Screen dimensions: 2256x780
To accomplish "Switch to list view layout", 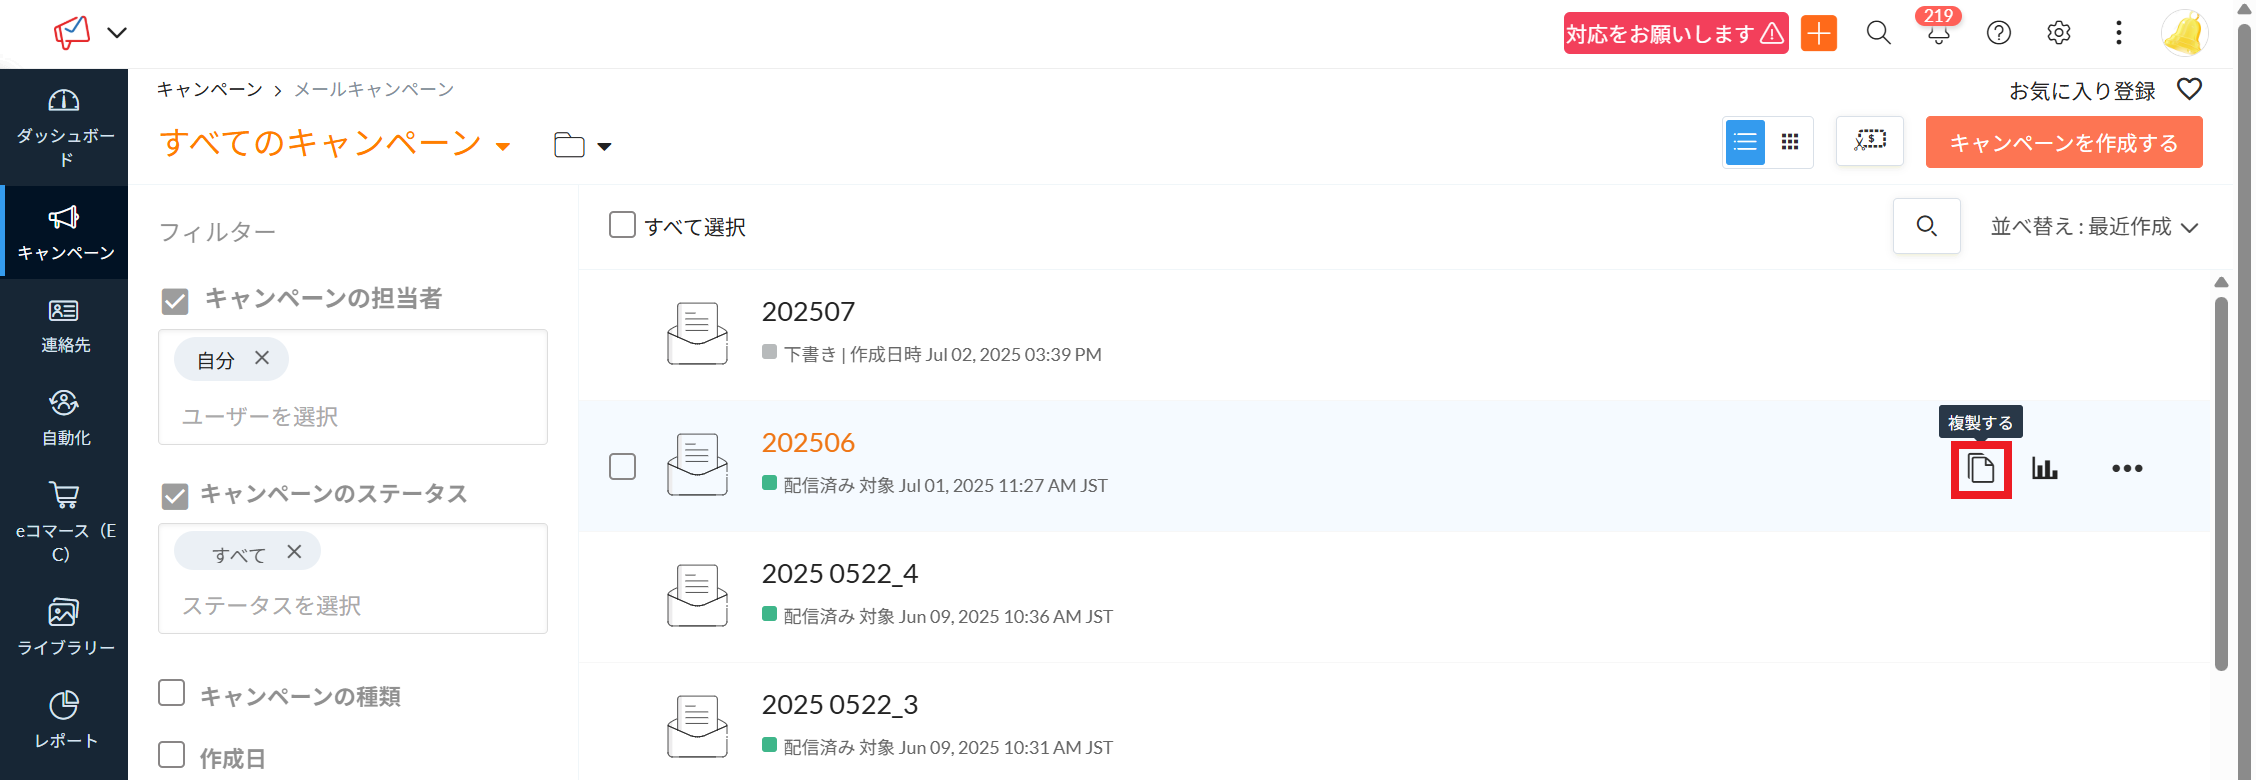I will pyautogui.click(x=1745, y=142).
